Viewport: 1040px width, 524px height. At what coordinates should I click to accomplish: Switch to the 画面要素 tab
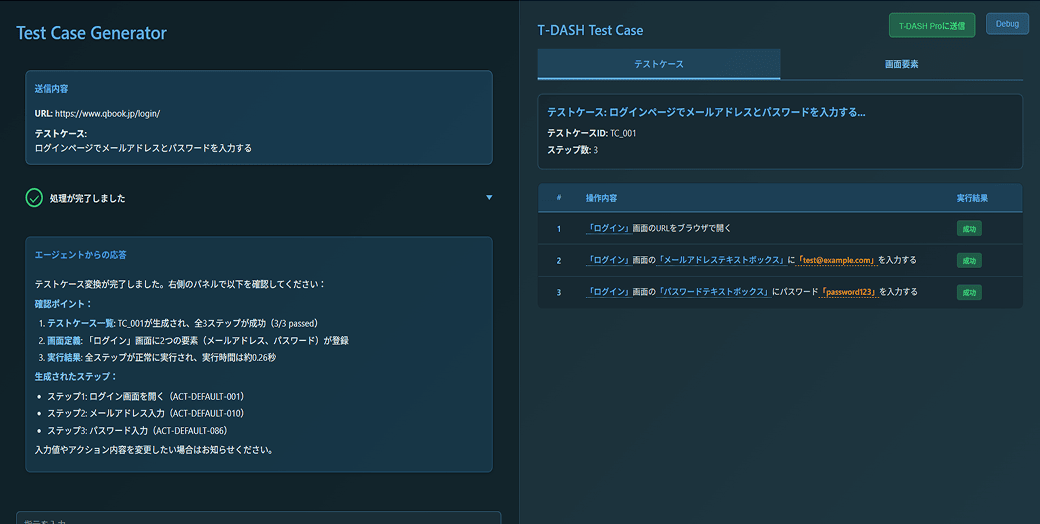(901, 64)
